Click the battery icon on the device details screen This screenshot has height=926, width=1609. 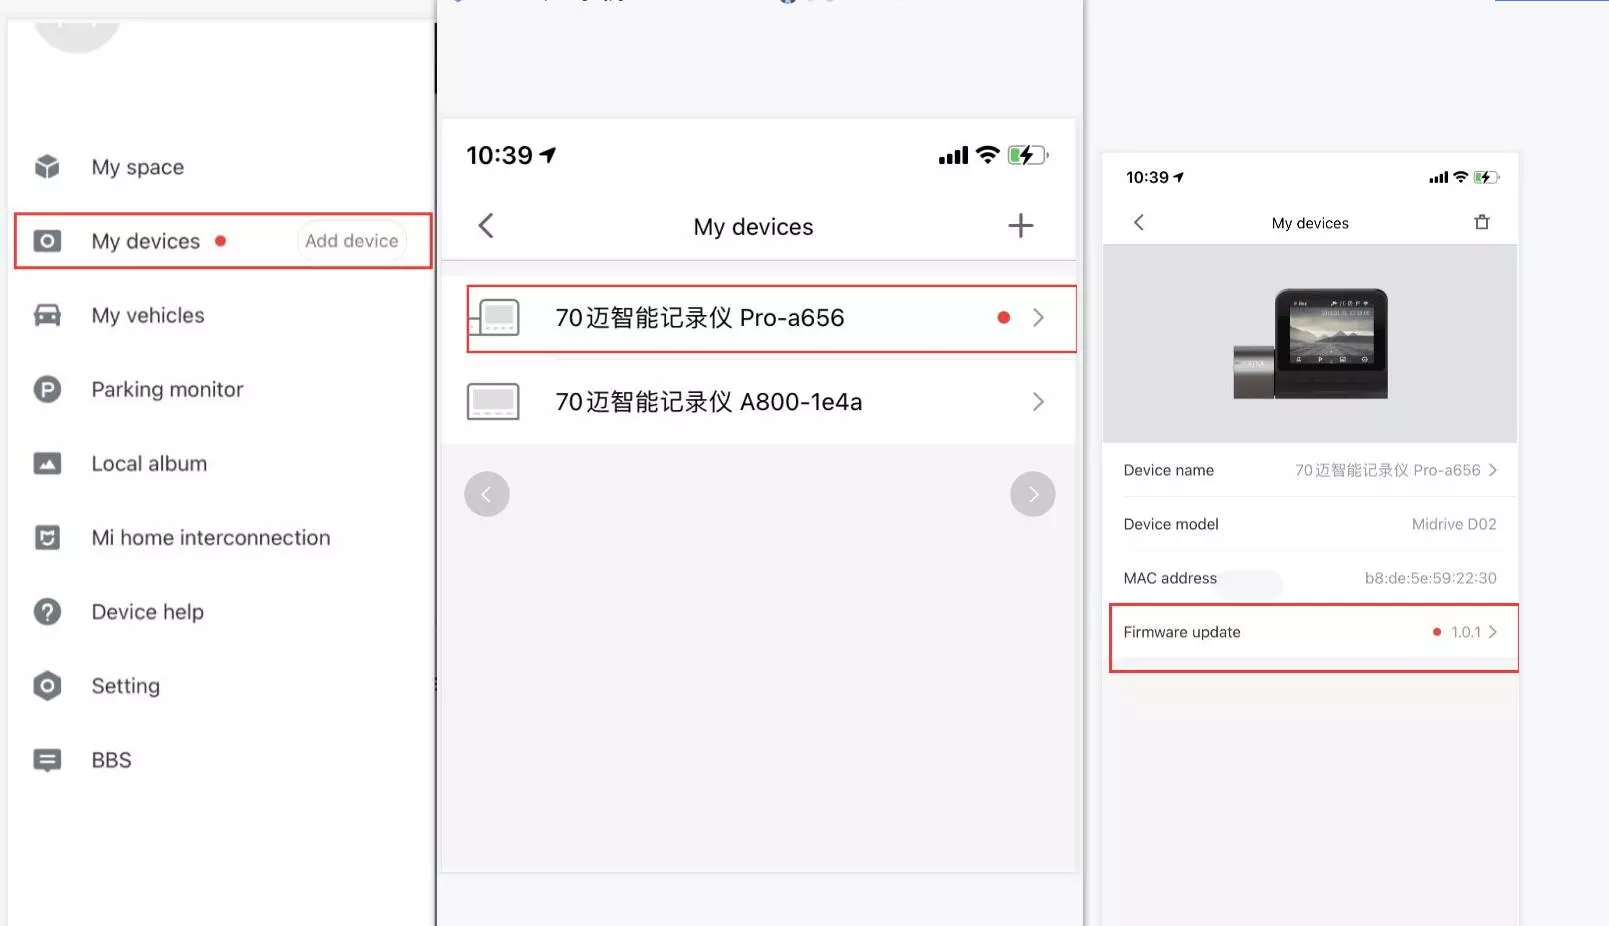click(x=1486, y=177)
